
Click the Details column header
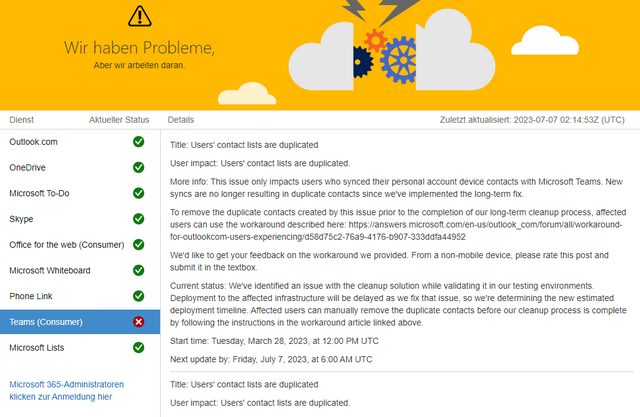tap(181, 120)
